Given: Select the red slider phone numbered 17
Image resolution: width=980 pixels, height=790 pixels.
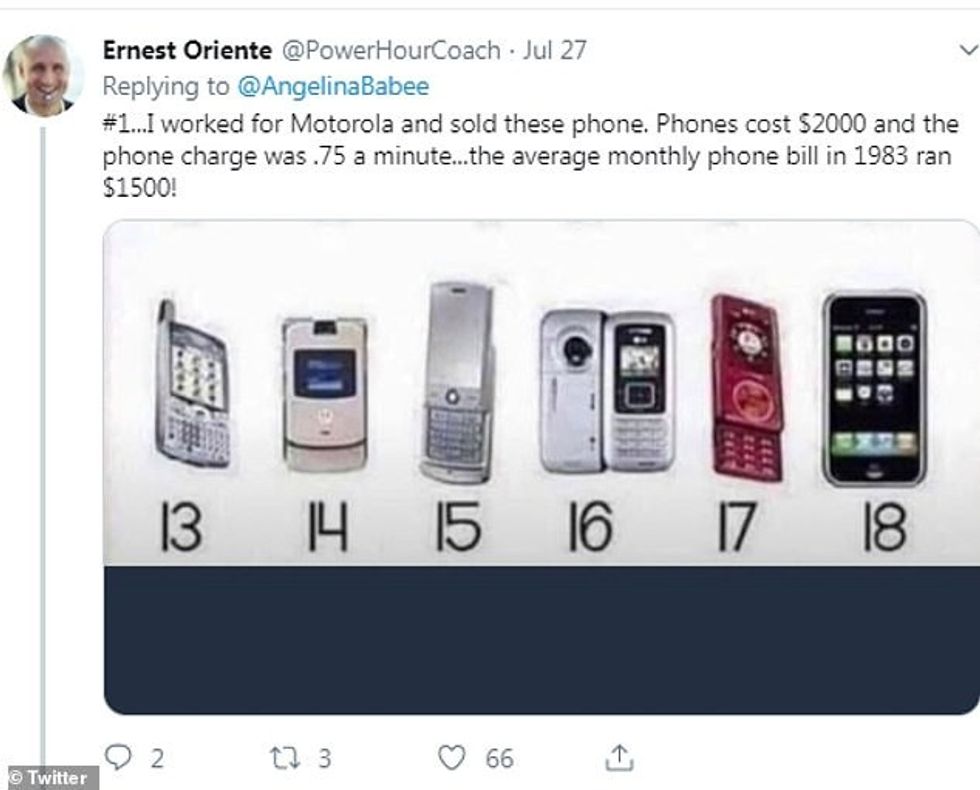Looking at the screenshot, I should tap(746, 388).
